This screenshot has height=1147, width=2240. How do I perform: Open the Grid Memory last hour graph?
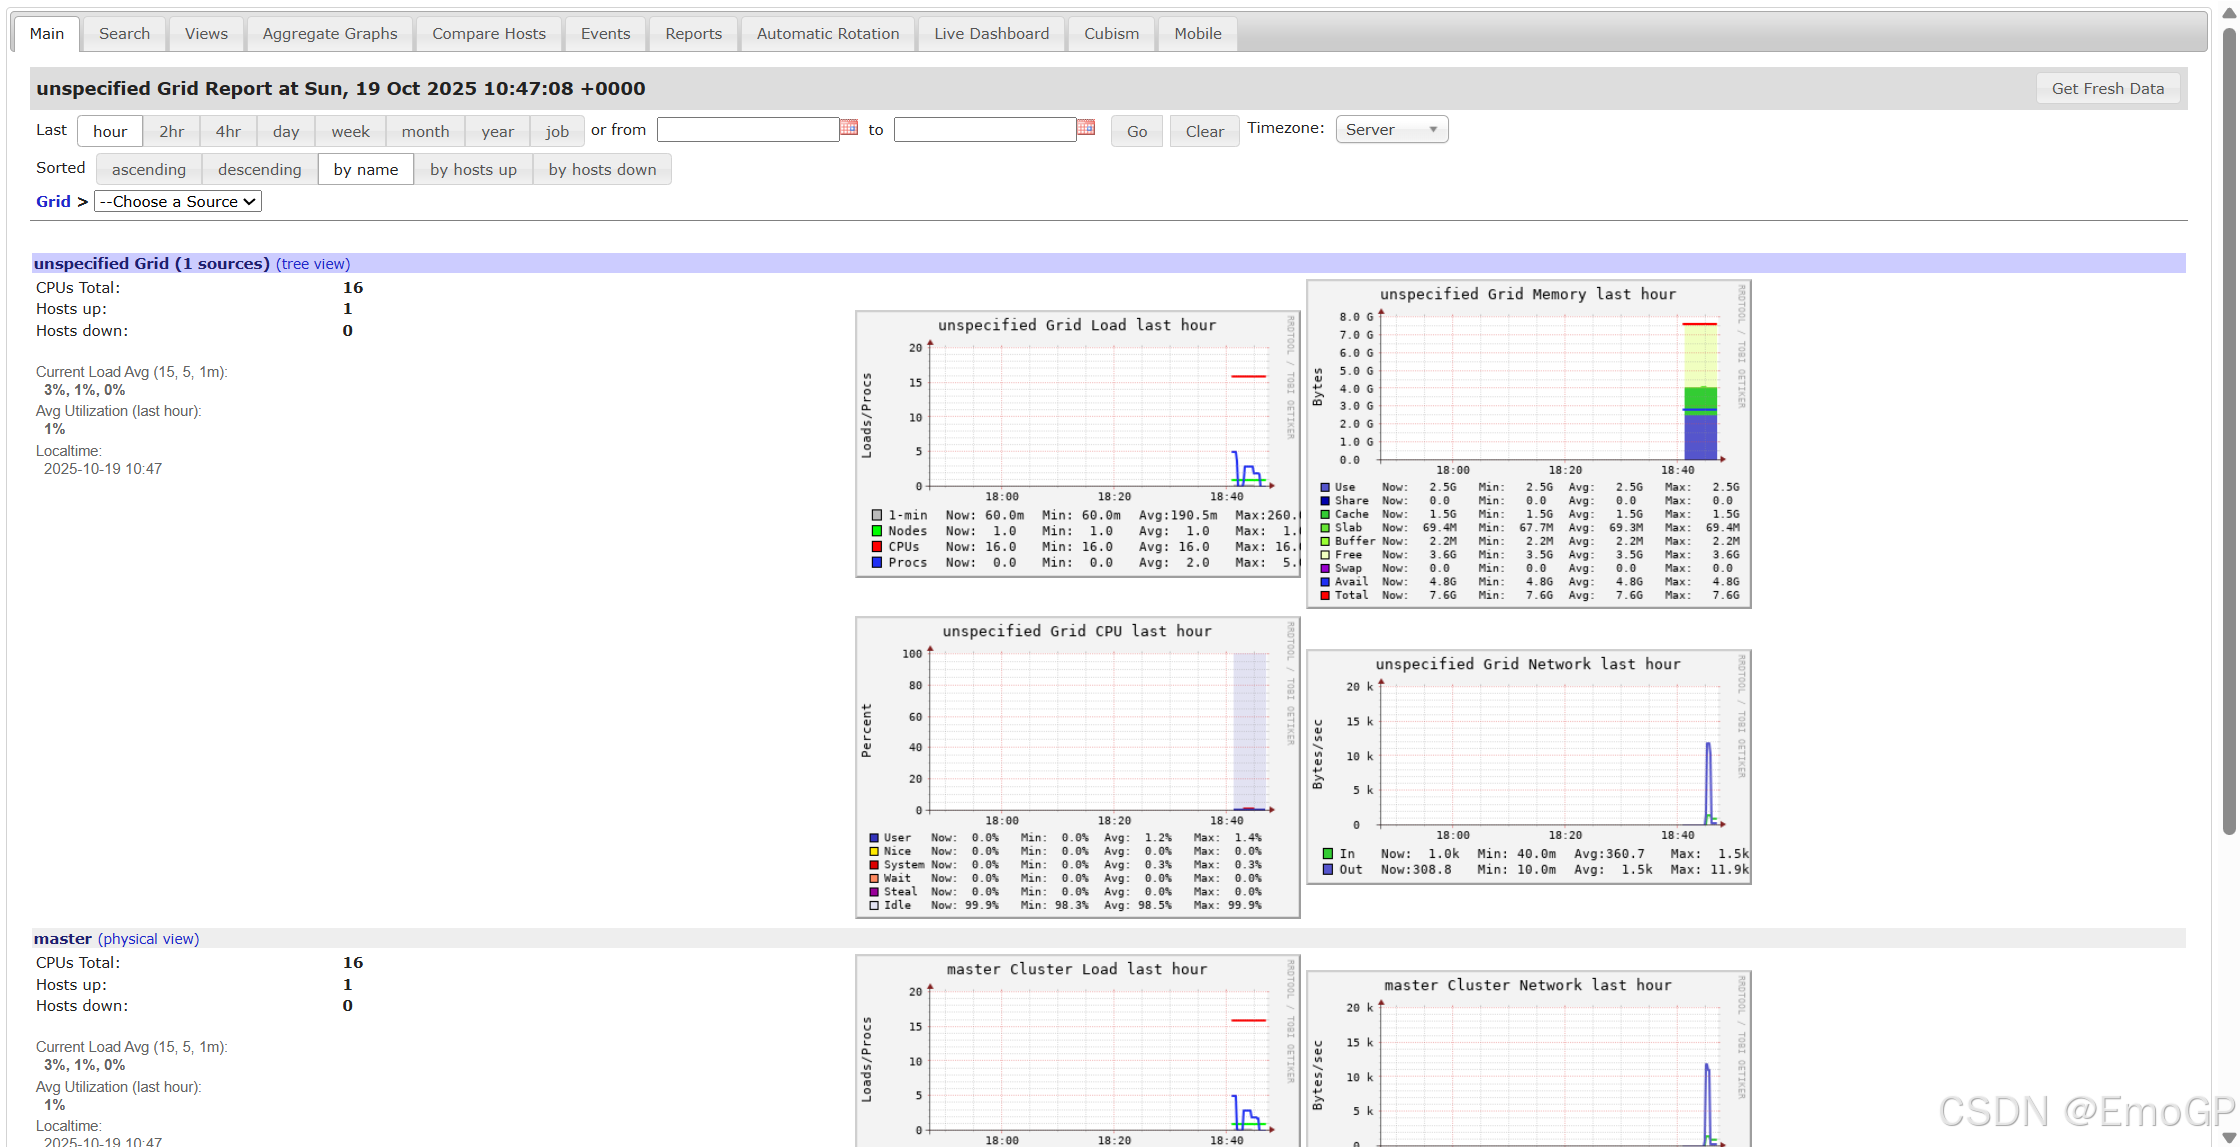(x=1528, y=443)
